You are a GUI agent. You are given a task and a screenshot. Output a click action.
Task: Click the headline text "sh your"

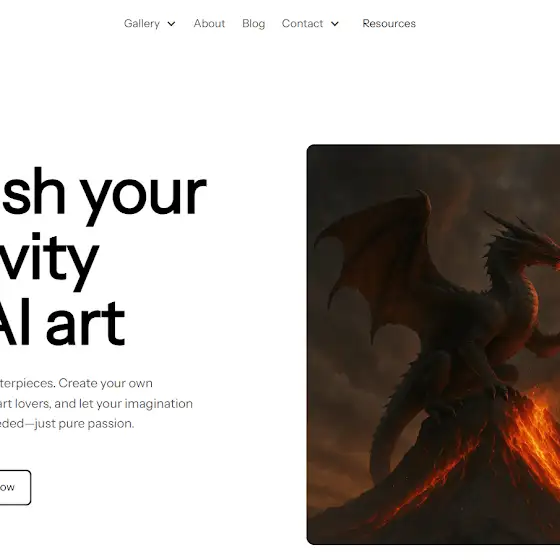[x=104, y=196]
